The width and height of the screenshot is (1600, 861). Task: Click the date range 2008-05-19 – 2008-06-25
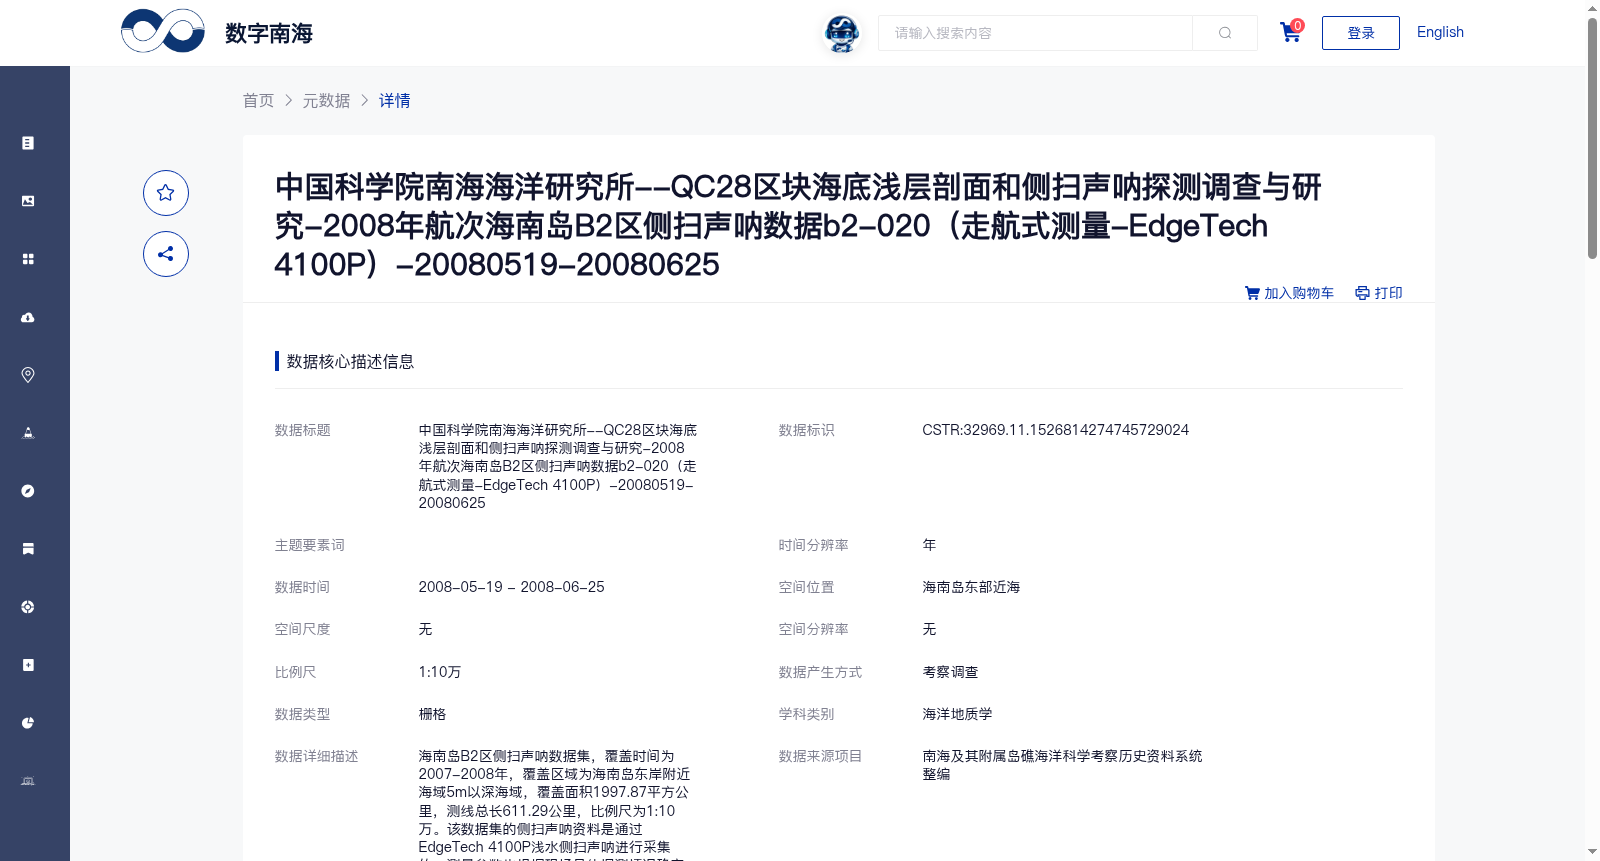coord(511,587)
